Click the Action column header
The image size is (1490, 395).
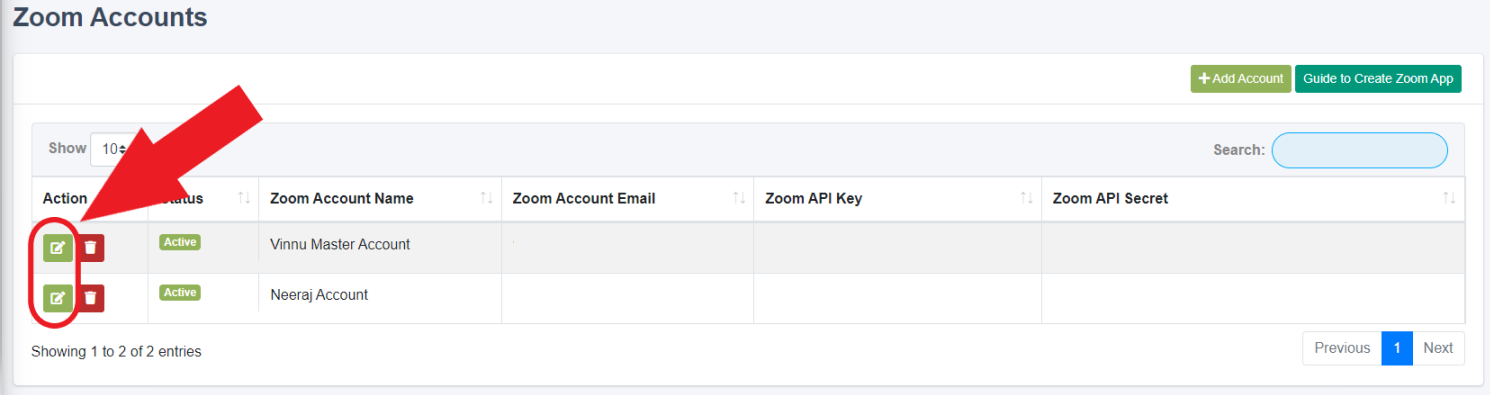(x=65, y=198)
